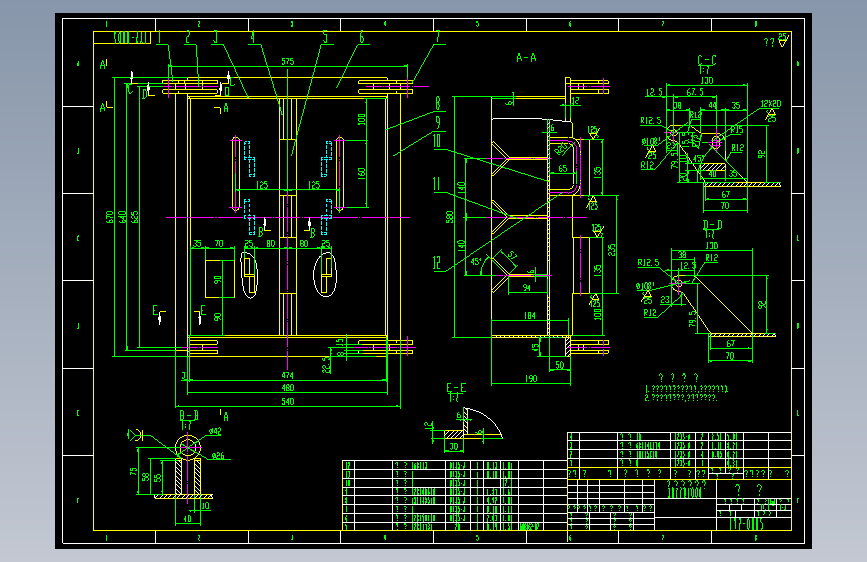Pick part balloon number 2
The width and height of the screenshot is (867, 562).
coord(188,38)
